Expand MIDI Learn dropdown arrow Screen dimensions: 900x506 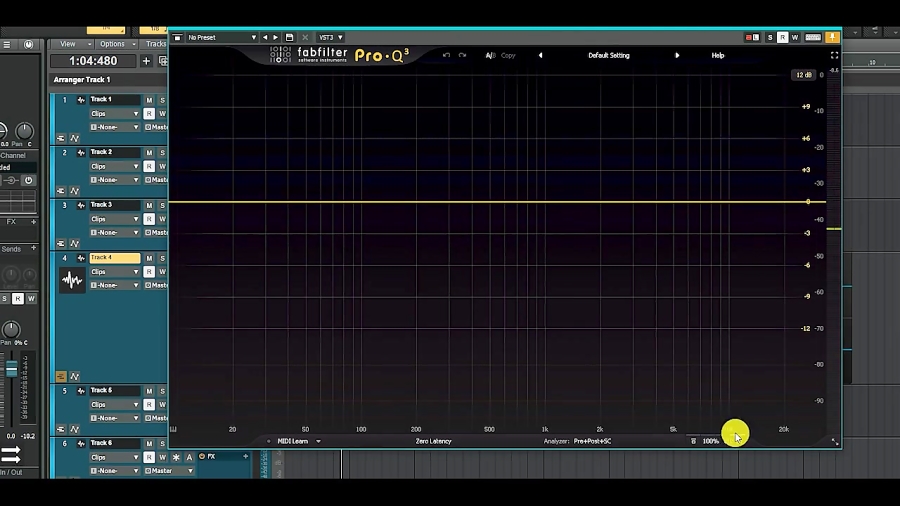tap(318, 441)
